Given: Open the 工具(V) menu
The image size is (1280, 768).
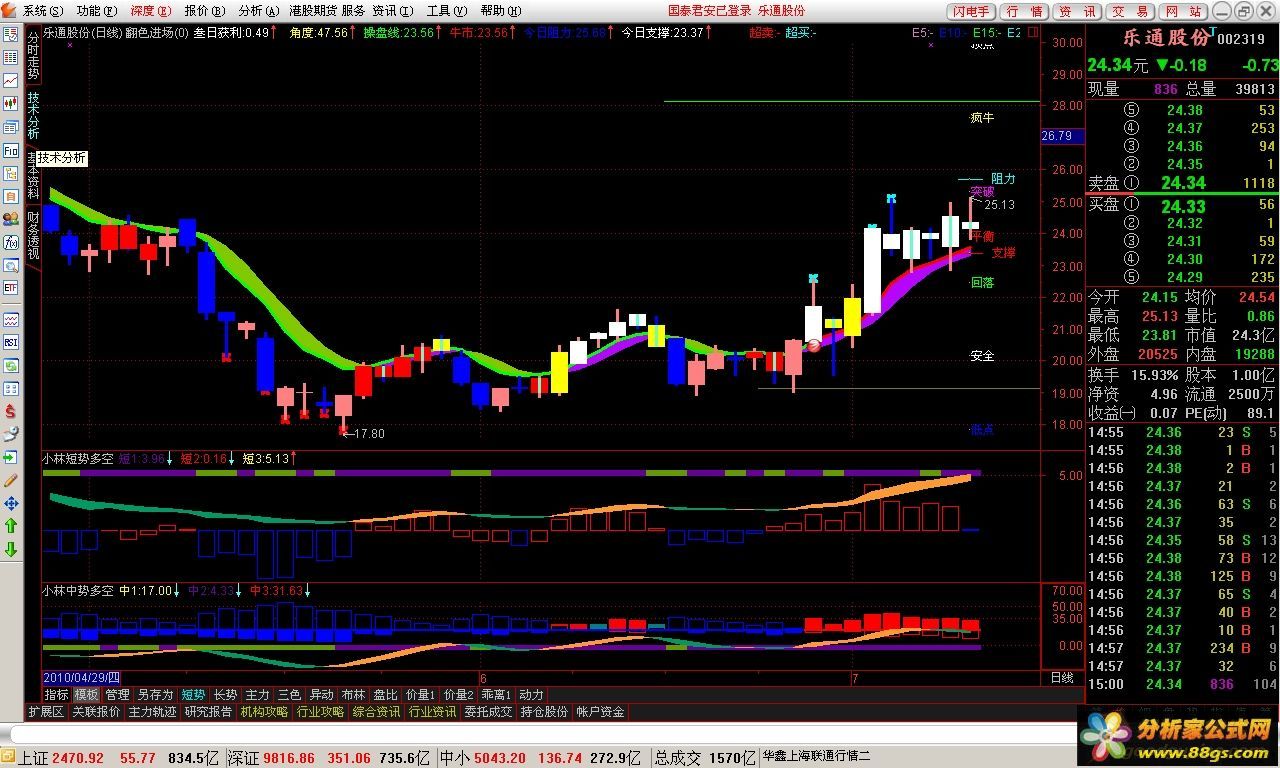Looking at the screenshot, I should [446, 11].
